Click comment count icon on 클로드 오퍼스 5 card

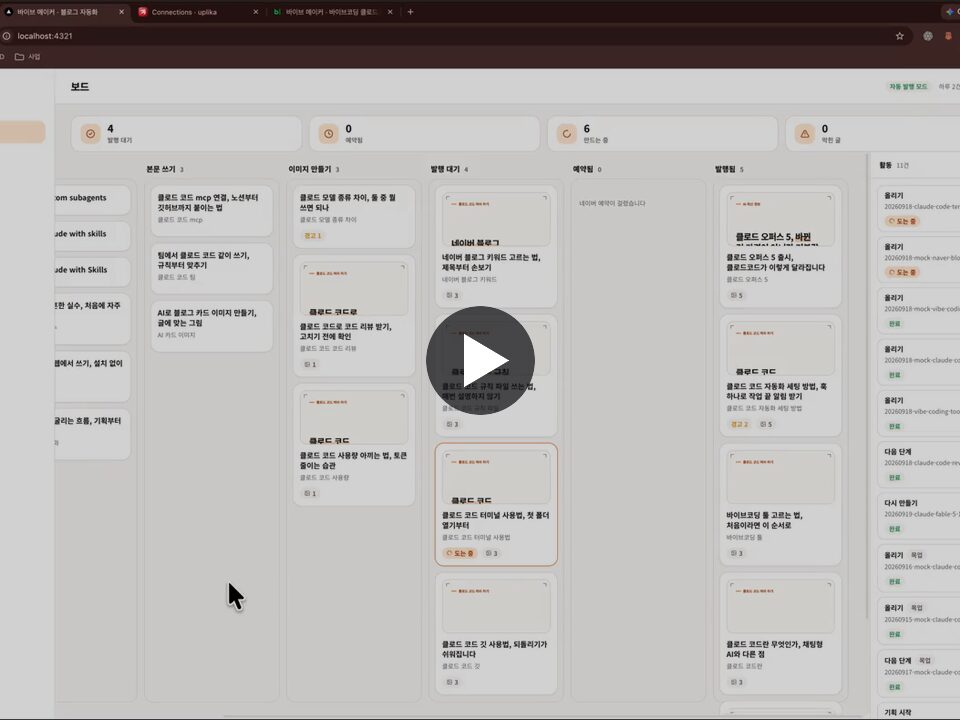coord(737,295)
